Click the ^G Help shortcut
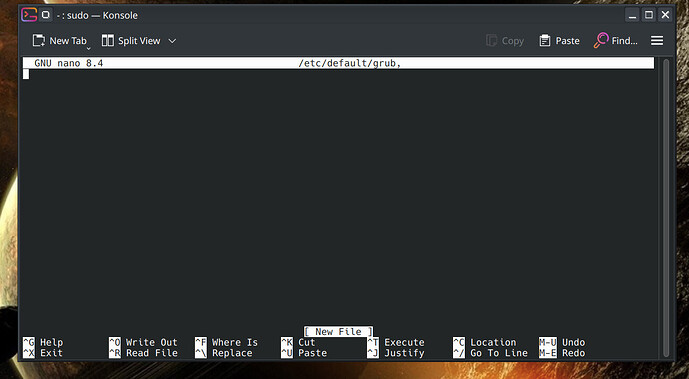Image resolution: width=689 pixels, height=379 pixels. (x=43, y=342)
